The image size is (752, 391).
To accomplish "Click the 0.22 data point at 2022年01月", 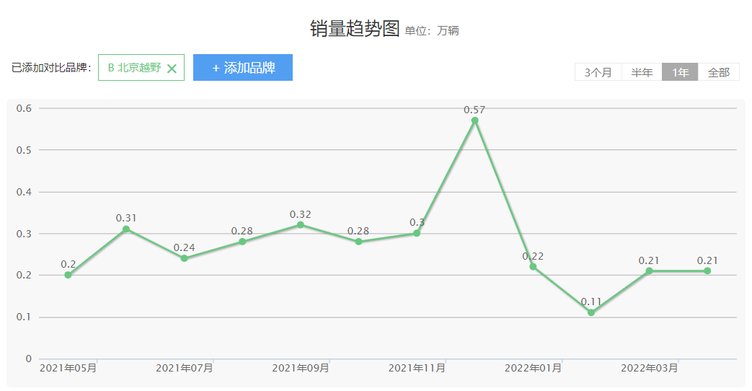I will pyautogui.click(x=533, y=267).
